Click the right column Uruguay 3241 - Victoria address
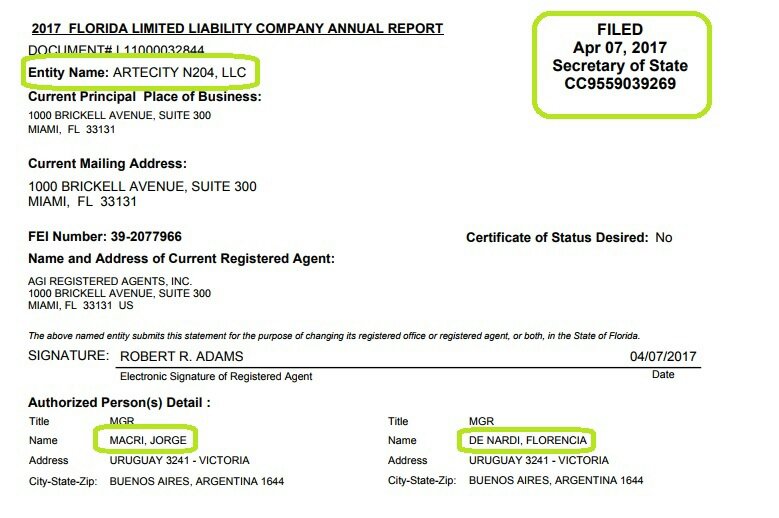Image resolution: width=779 pixels, height=518 pixels. click(539, 460)
